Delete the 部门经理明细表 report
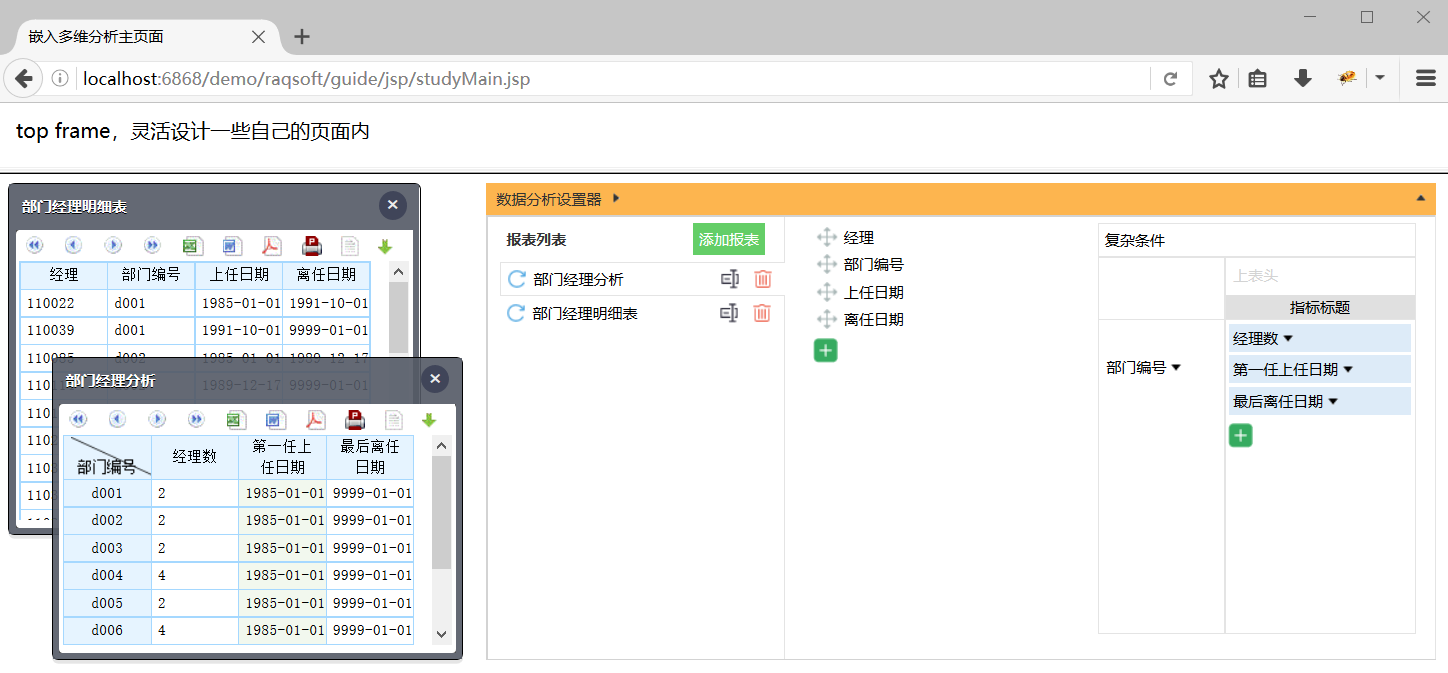 (762, 313)
